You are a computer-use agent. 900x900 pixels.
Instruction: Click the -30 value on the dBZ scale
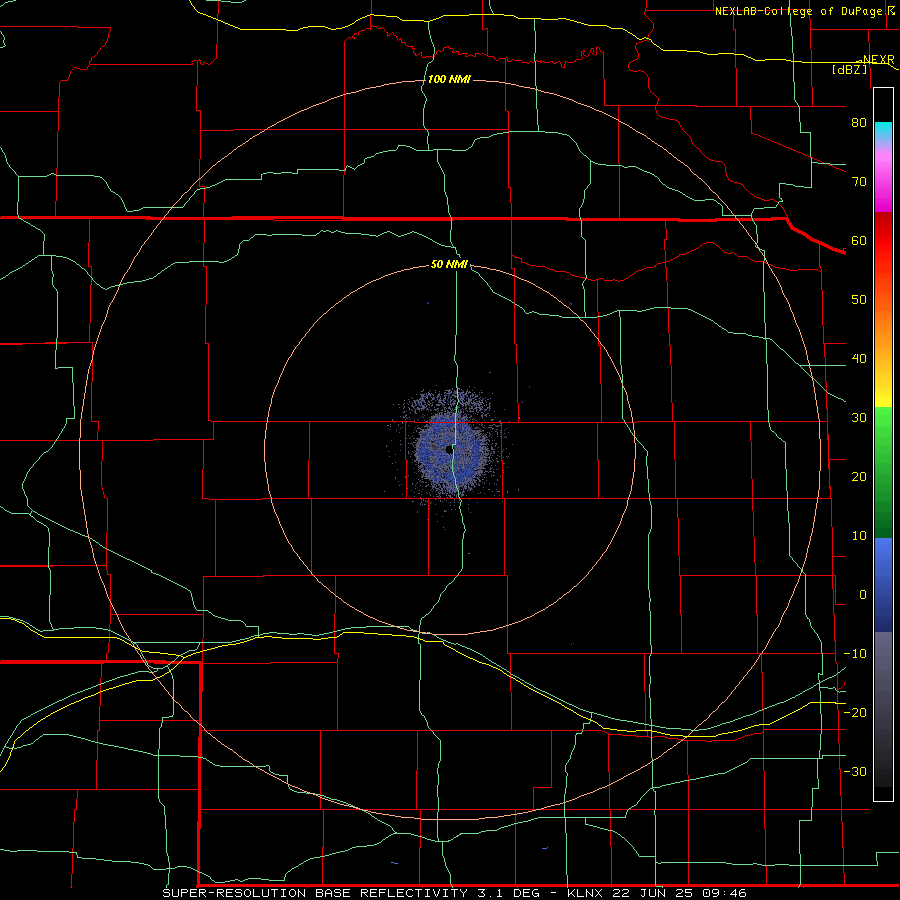click(855, 771)
